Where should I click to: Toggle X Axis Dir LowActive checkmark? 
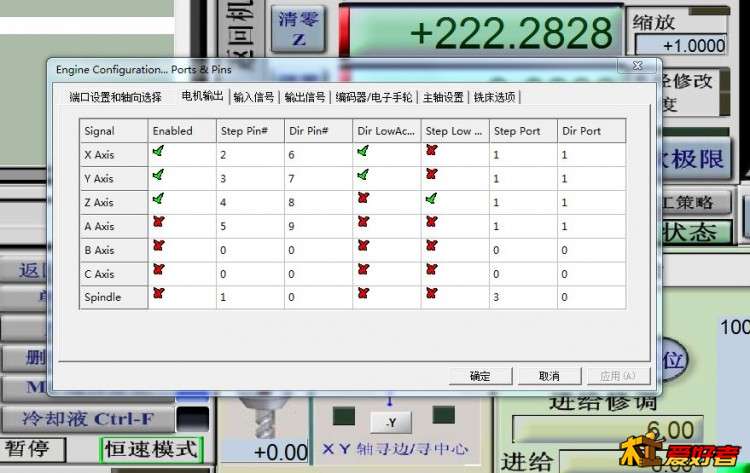[x=363, y=152]
